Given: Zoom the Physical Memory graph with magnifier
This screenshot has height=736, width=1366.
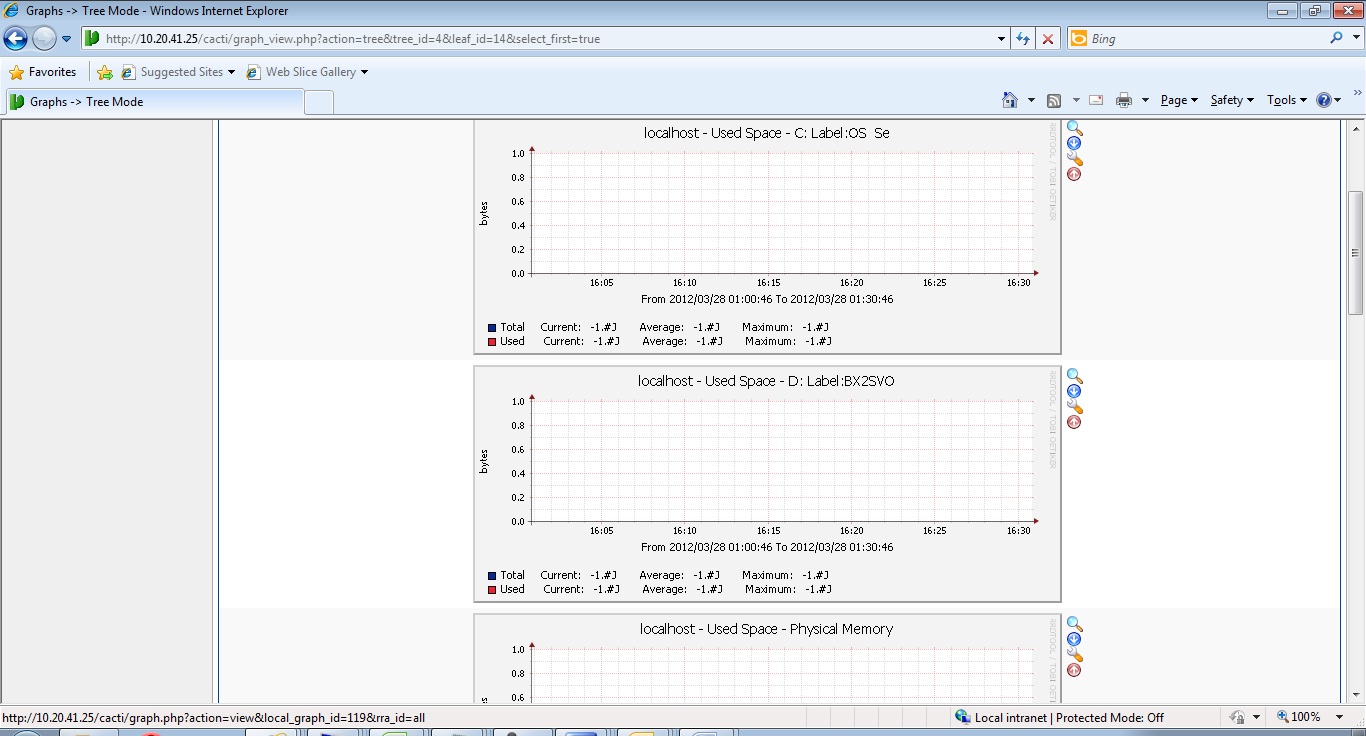Looking at the screenshot, I should [1074, 624].
